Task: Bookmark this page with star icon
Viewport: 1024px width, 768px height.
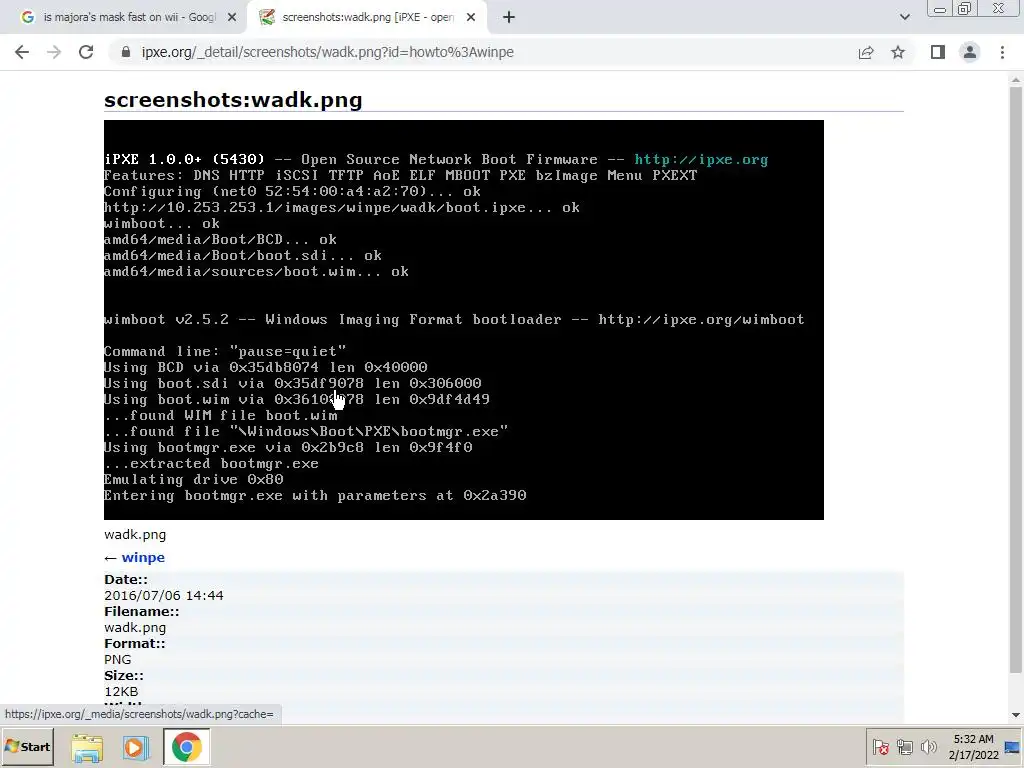Action: [898, 52]
